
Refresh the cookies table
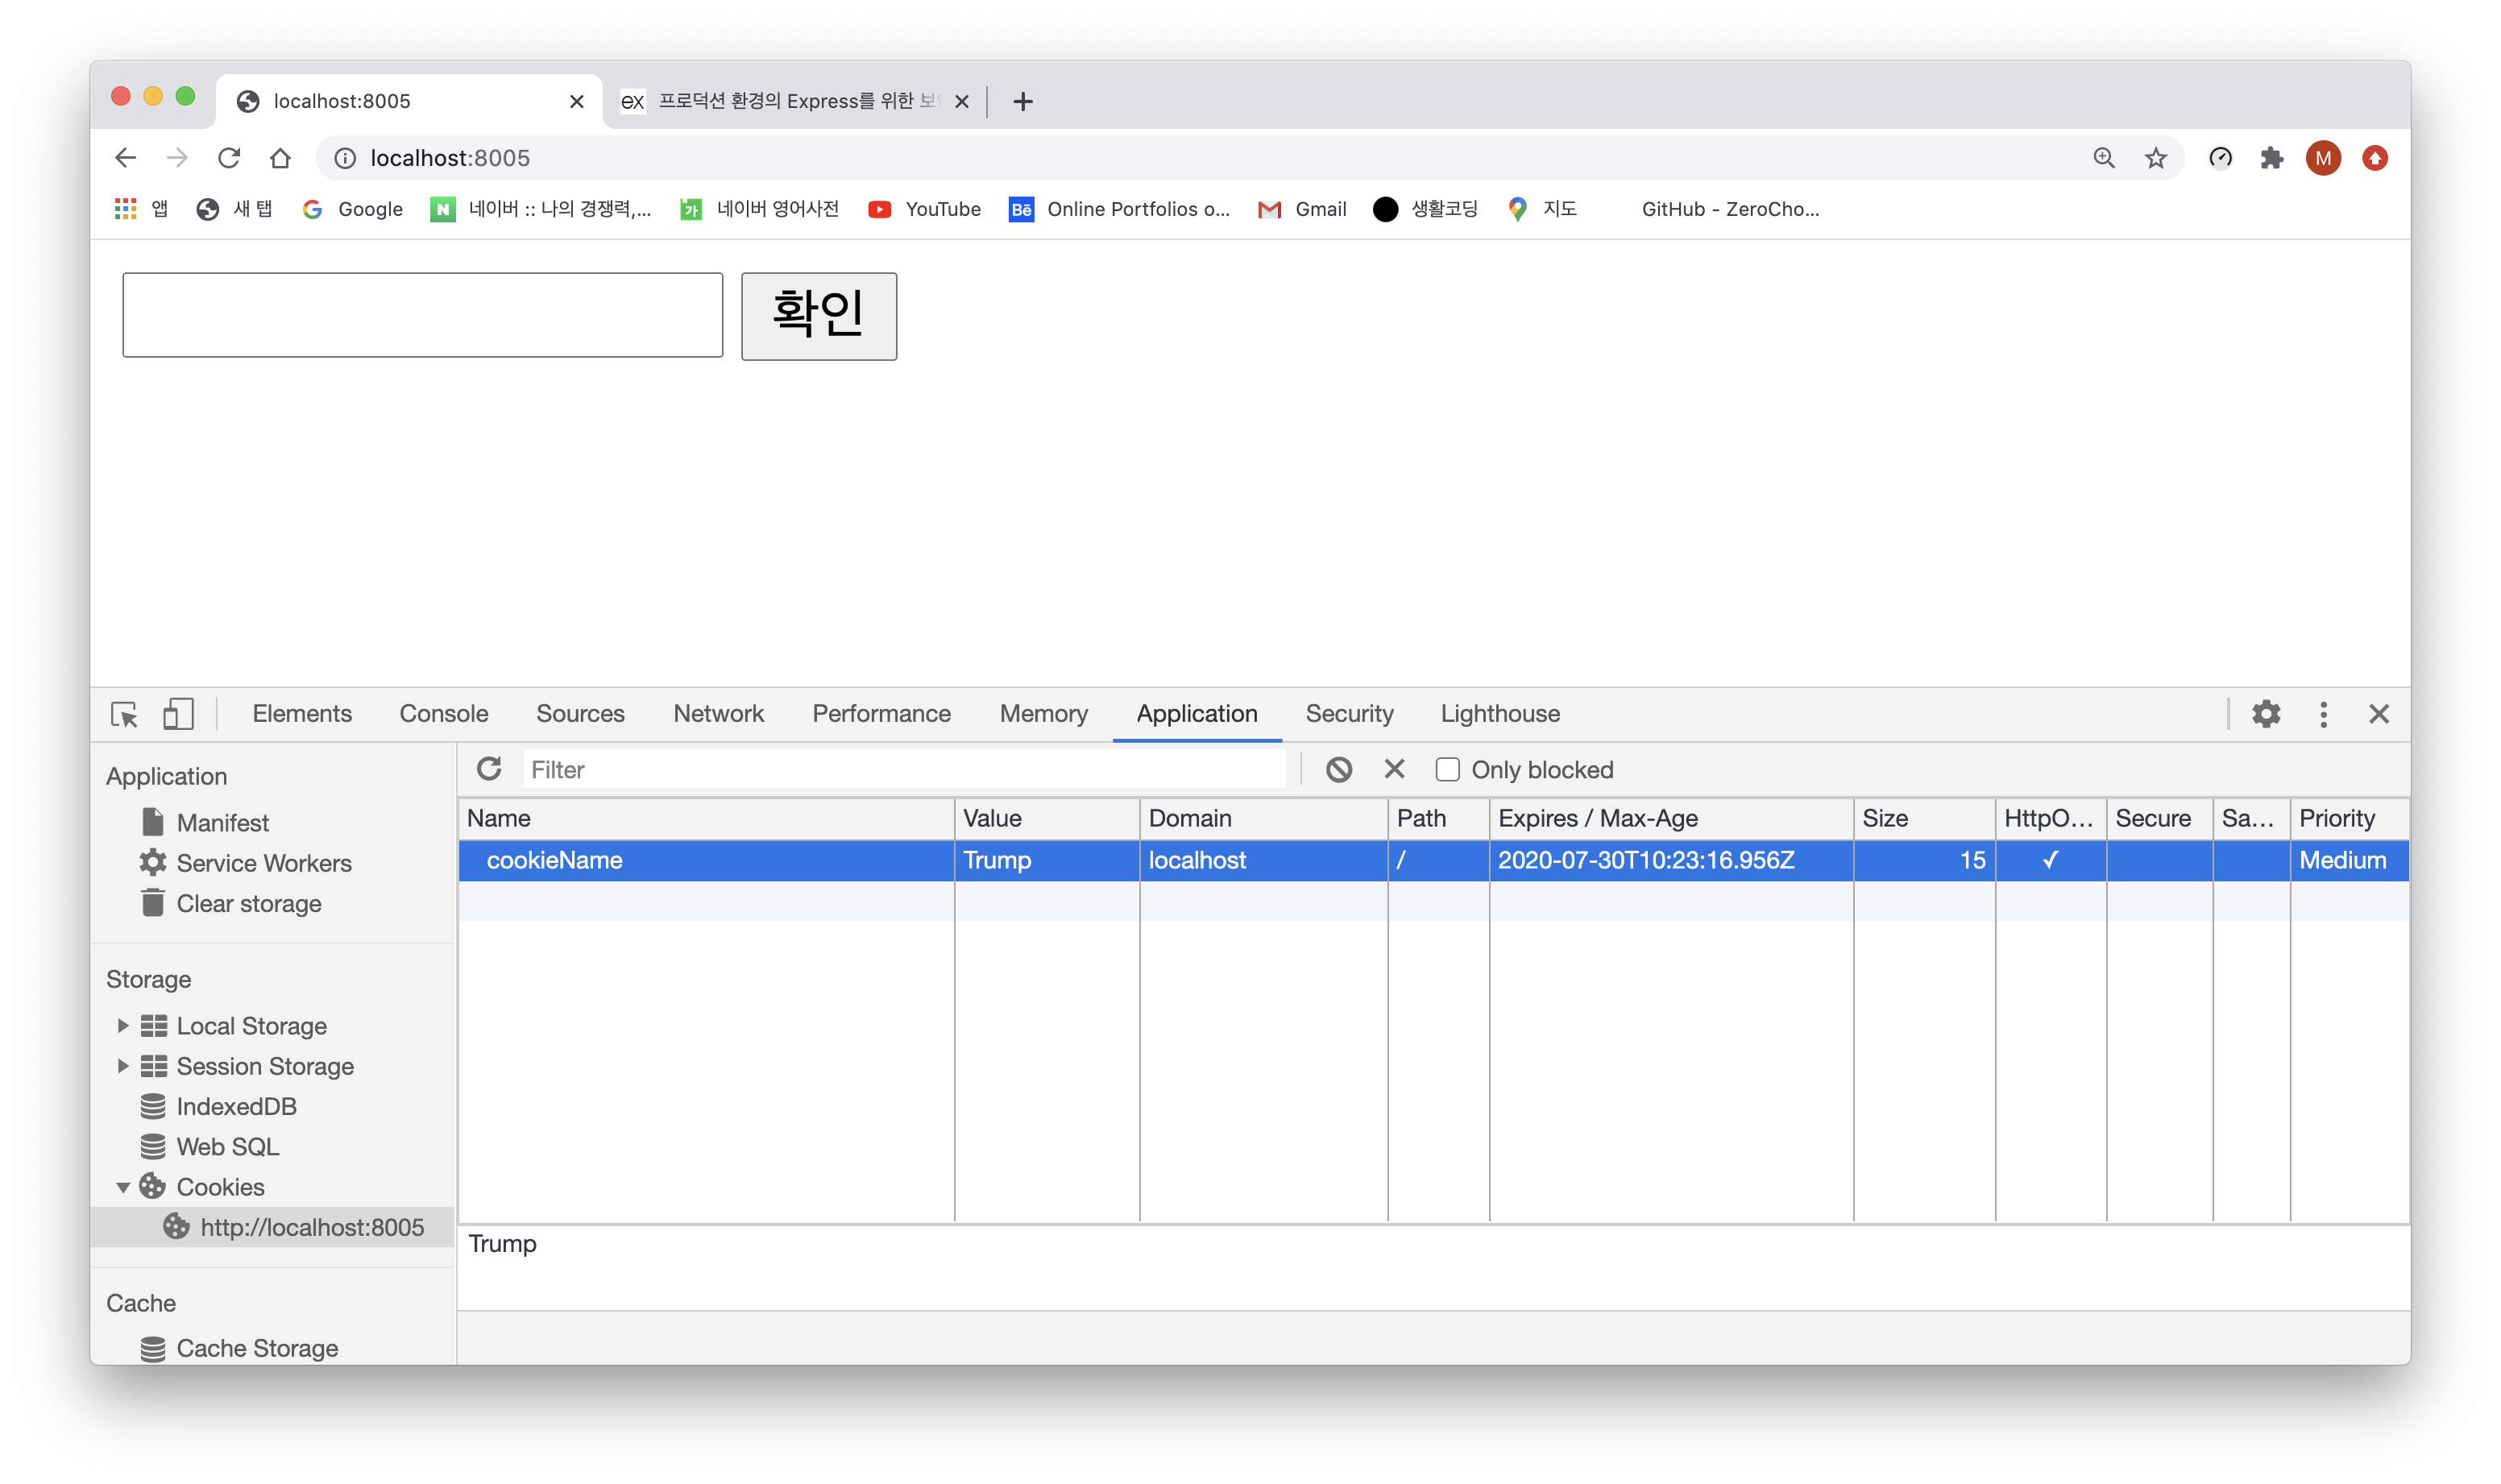[489, 769]
